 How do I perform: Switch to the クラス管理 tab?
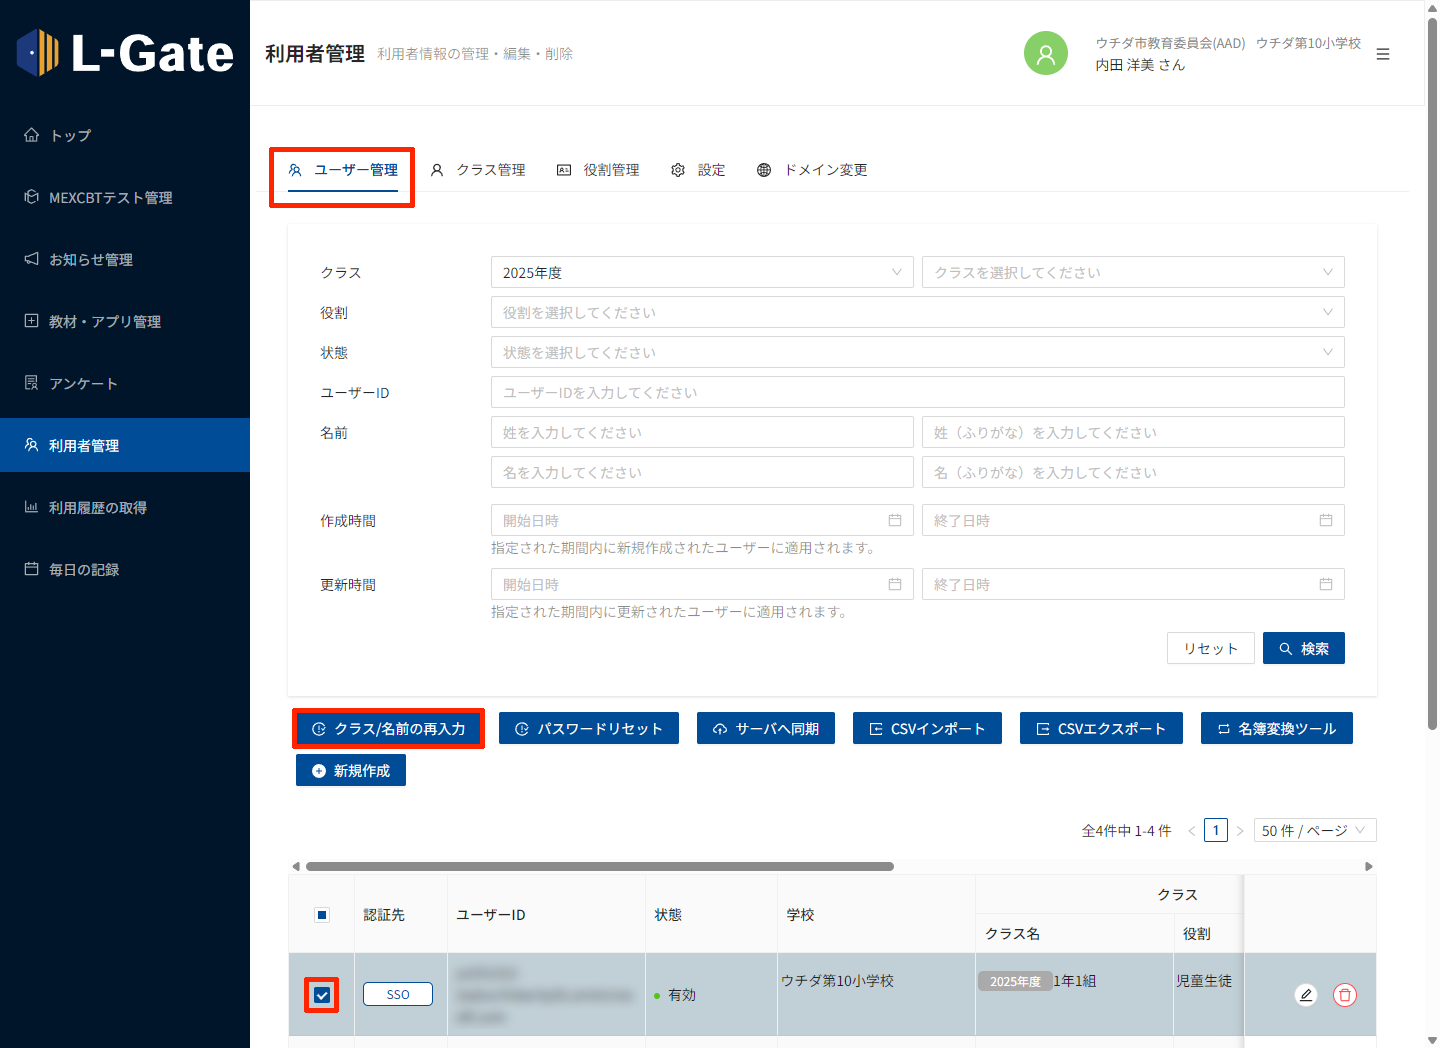[478, 170]
